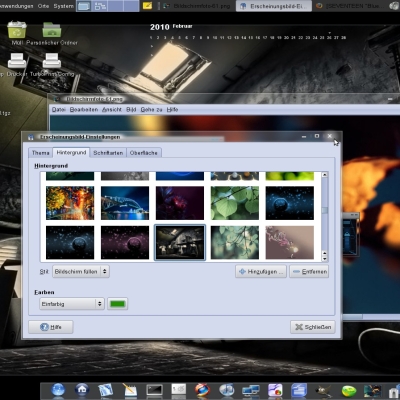Click the Hinzufügen button
This screenshot has height=400, width=400.
point(261,272)
